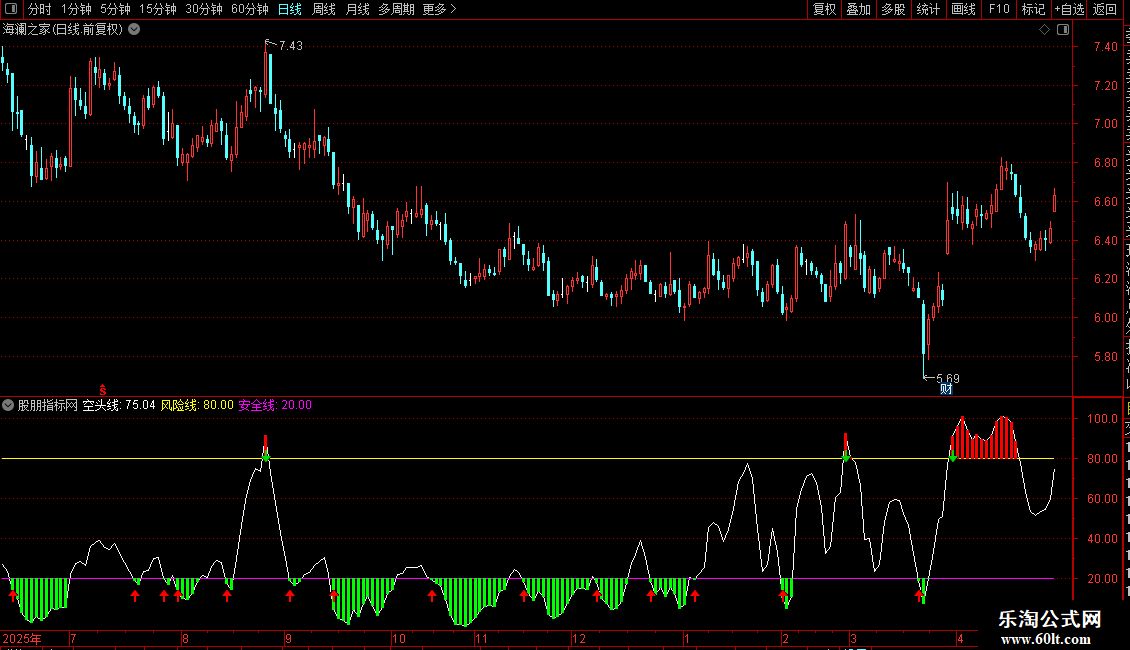1130x650 pixels.
Task: Open the 画线 drawing tools
Action: pyautogui.click(x=964, y=9)
